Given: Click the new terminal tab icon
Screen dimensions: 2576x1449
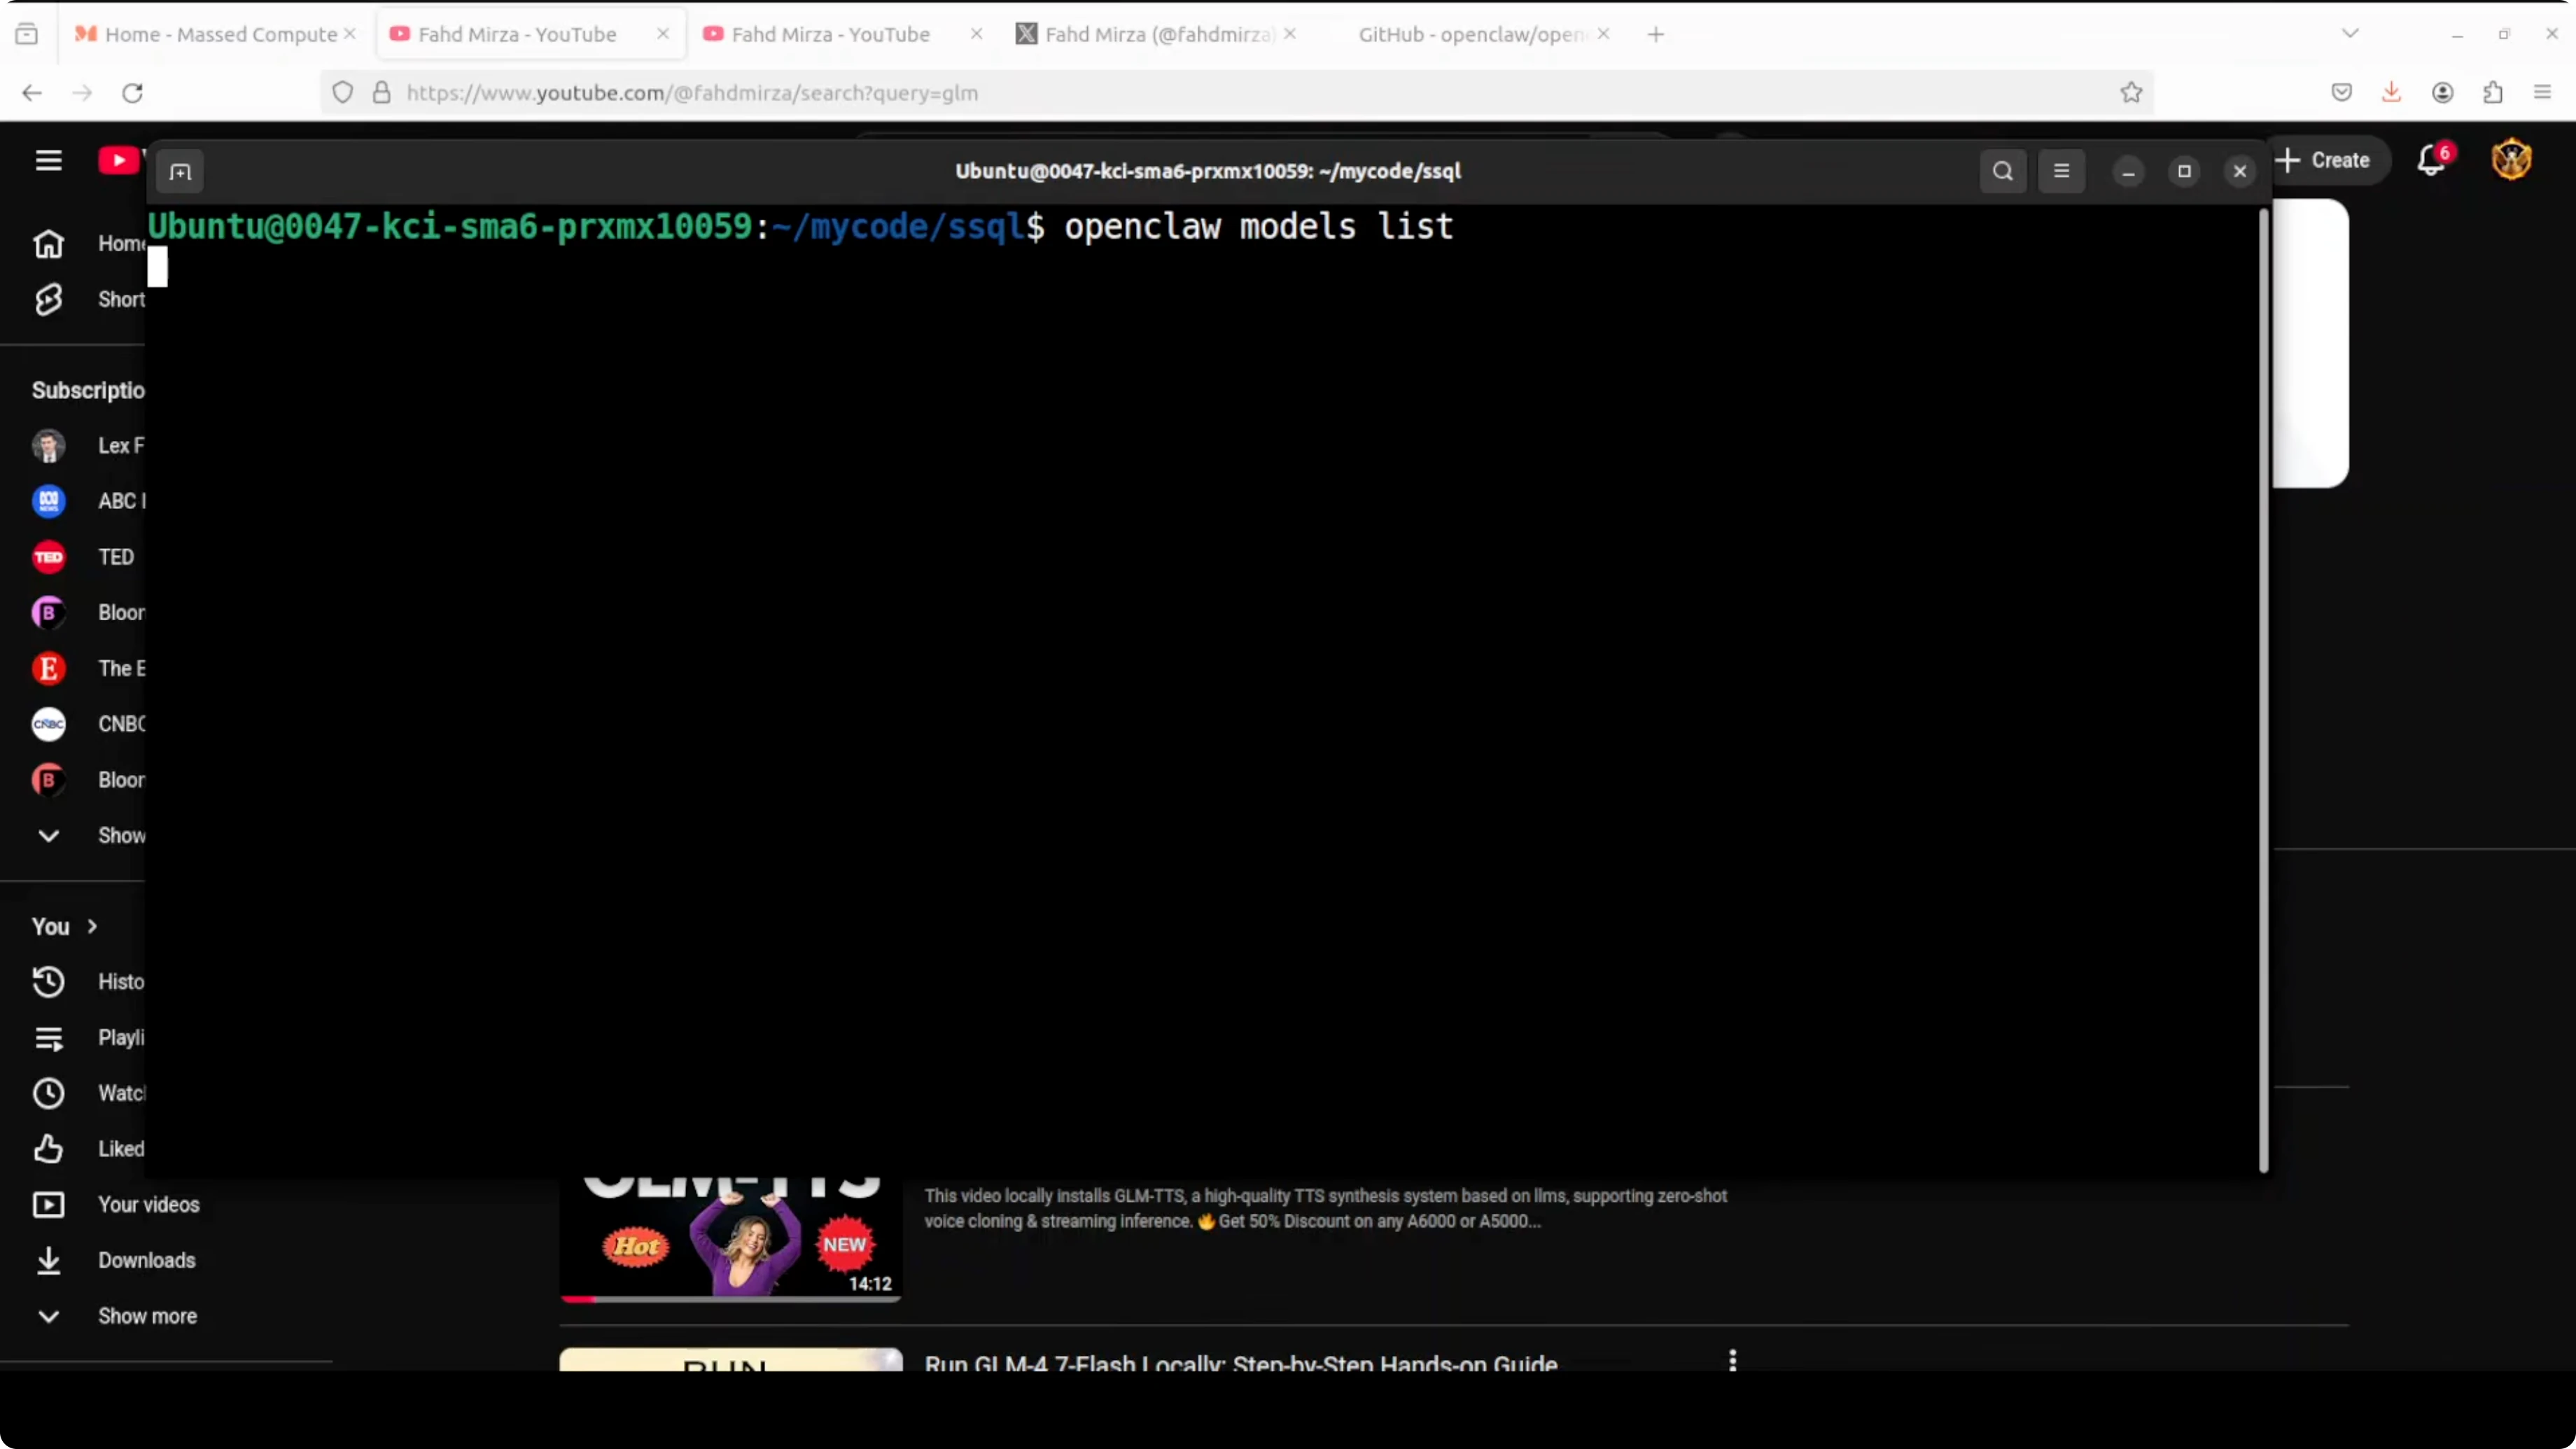Looking at the screenshot, I should 180,172.
